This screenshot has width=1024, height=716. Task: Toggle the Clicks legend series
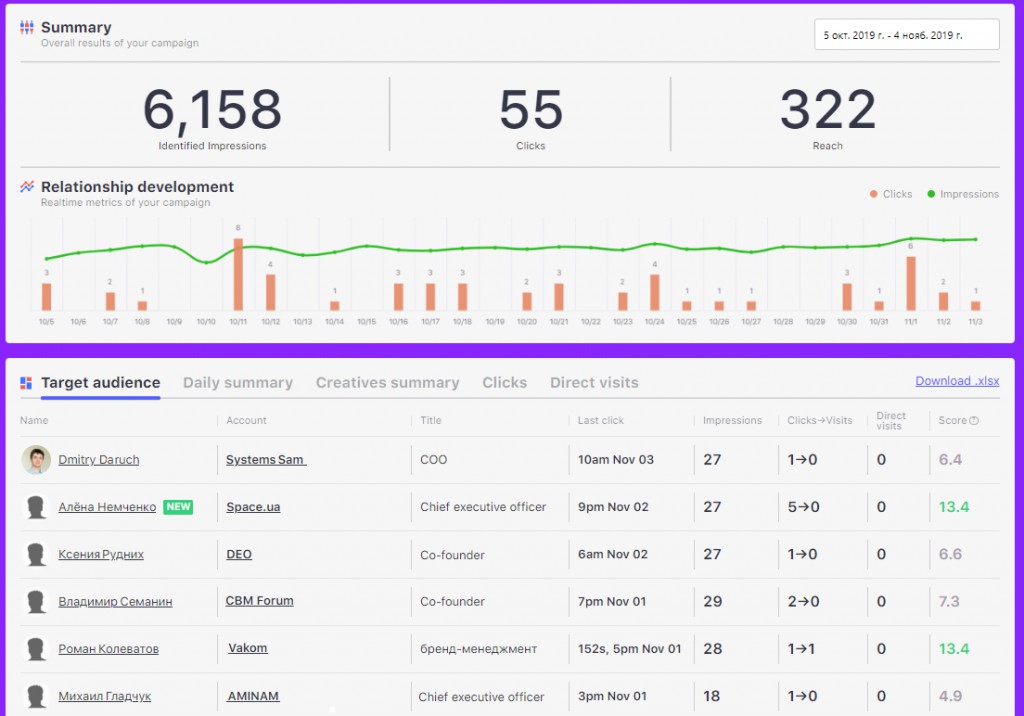tap(891, 194)
